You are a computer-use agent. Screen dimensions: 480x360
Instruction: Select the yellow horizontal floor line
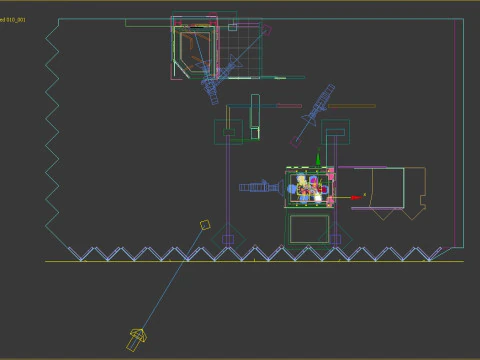tap(254, 261)
